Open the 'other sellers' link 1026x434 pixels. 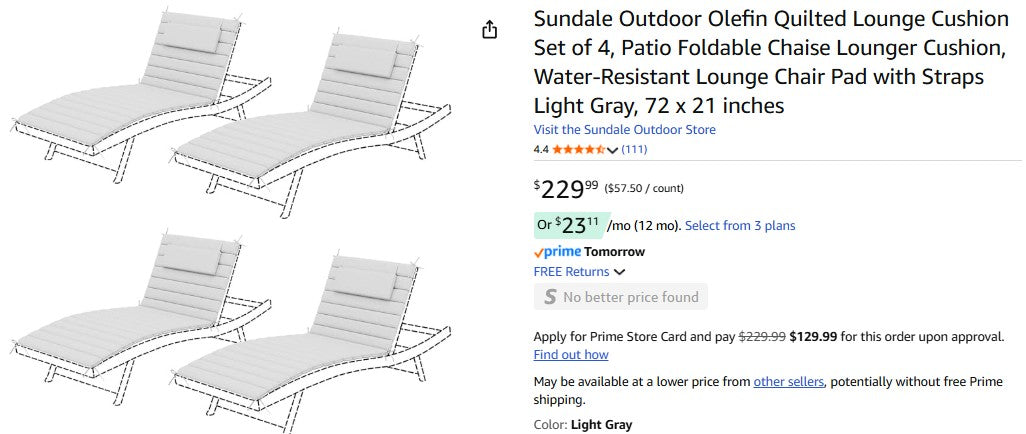click(788, 381)
